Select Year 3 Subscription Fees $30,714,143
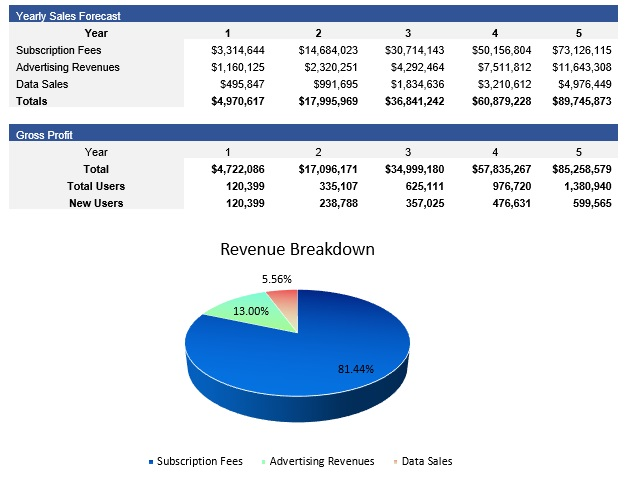This screenshot has height=478, width=630. [415, 50]
